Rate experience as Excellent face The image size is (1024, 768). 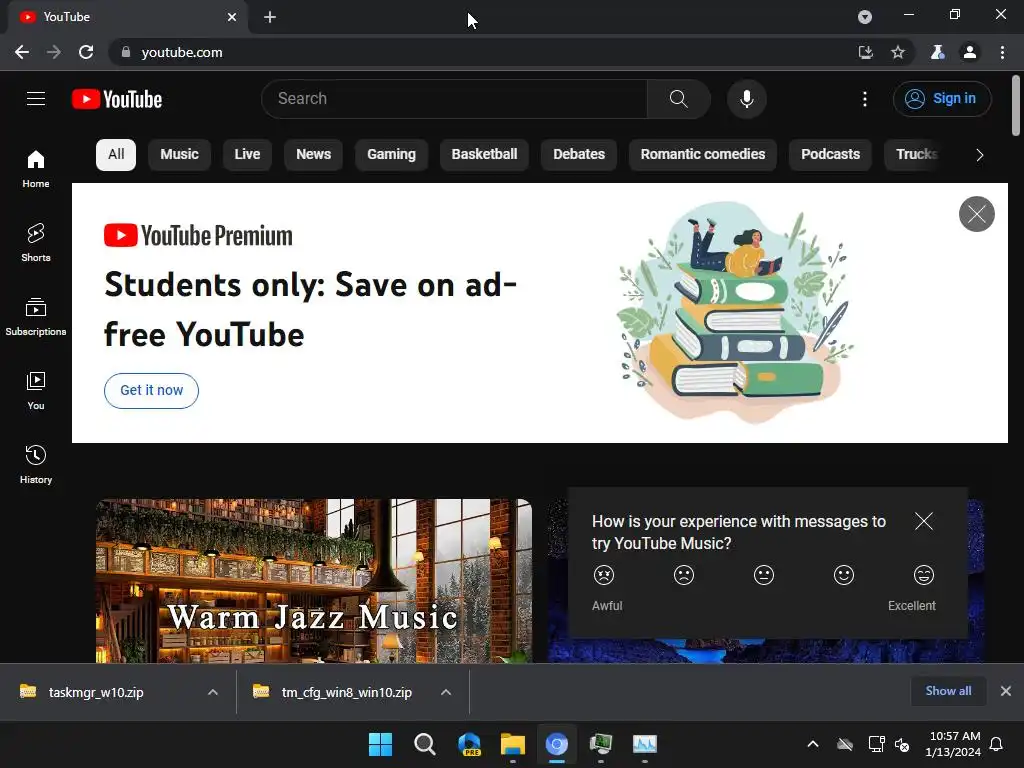pos(923,575)
